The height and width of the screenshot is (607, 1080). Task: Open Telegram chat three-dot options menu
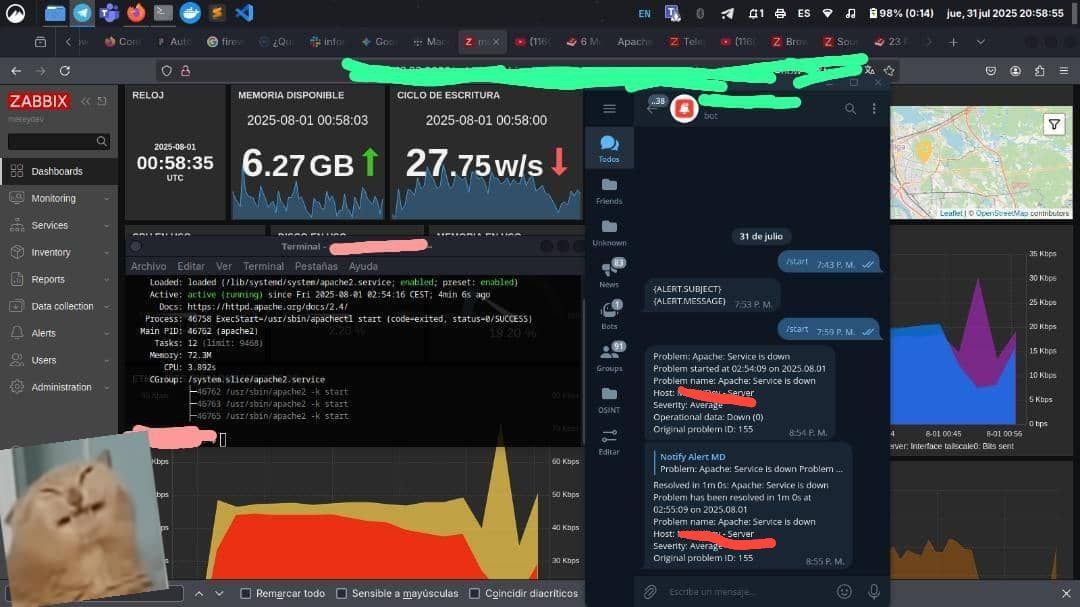pos(874,109)
